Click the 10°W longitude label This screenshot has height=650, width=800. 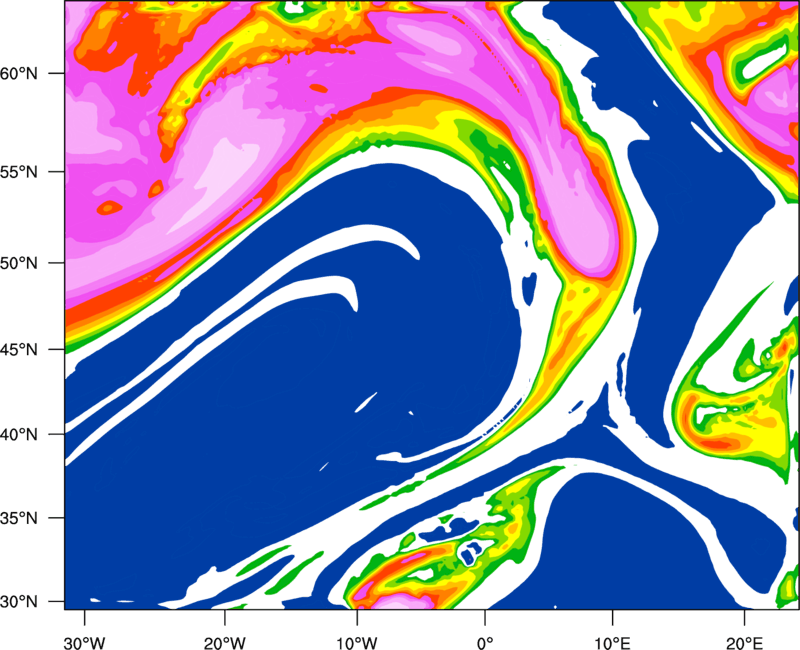(356, 643)
